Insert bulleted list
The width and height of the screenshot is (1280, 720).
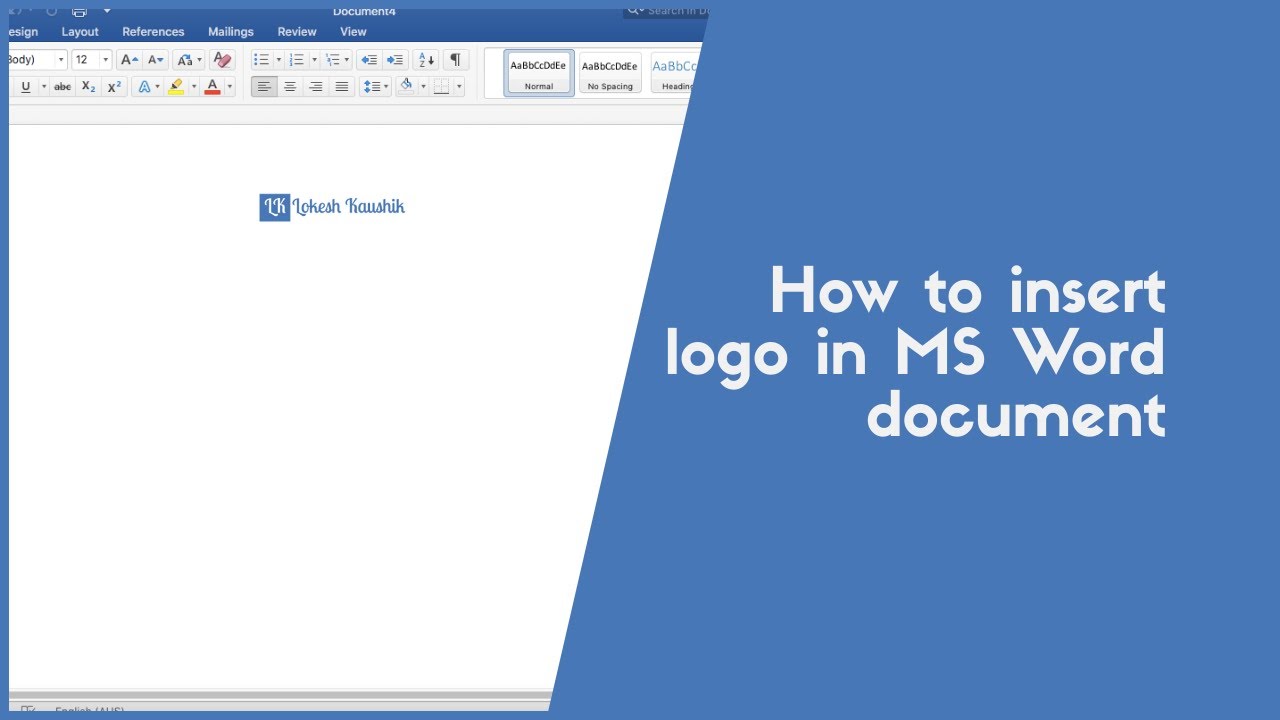click(262, 60)
